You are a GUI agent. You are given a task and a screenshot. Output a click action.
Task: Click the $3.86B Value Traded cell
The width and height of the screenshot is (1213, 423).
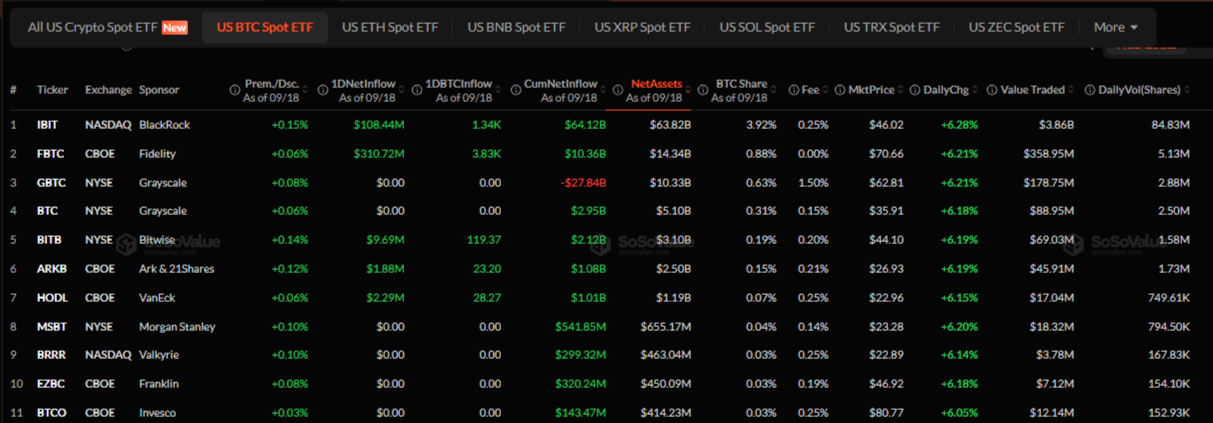(1053, 125)
